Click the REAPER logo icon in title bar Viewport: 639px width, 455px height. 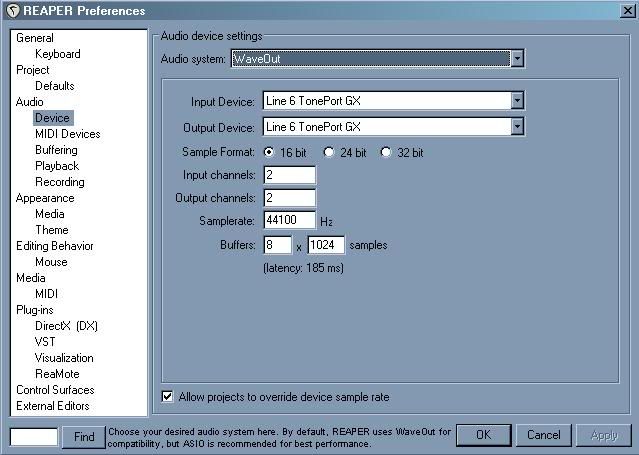[x=13, y=11]
